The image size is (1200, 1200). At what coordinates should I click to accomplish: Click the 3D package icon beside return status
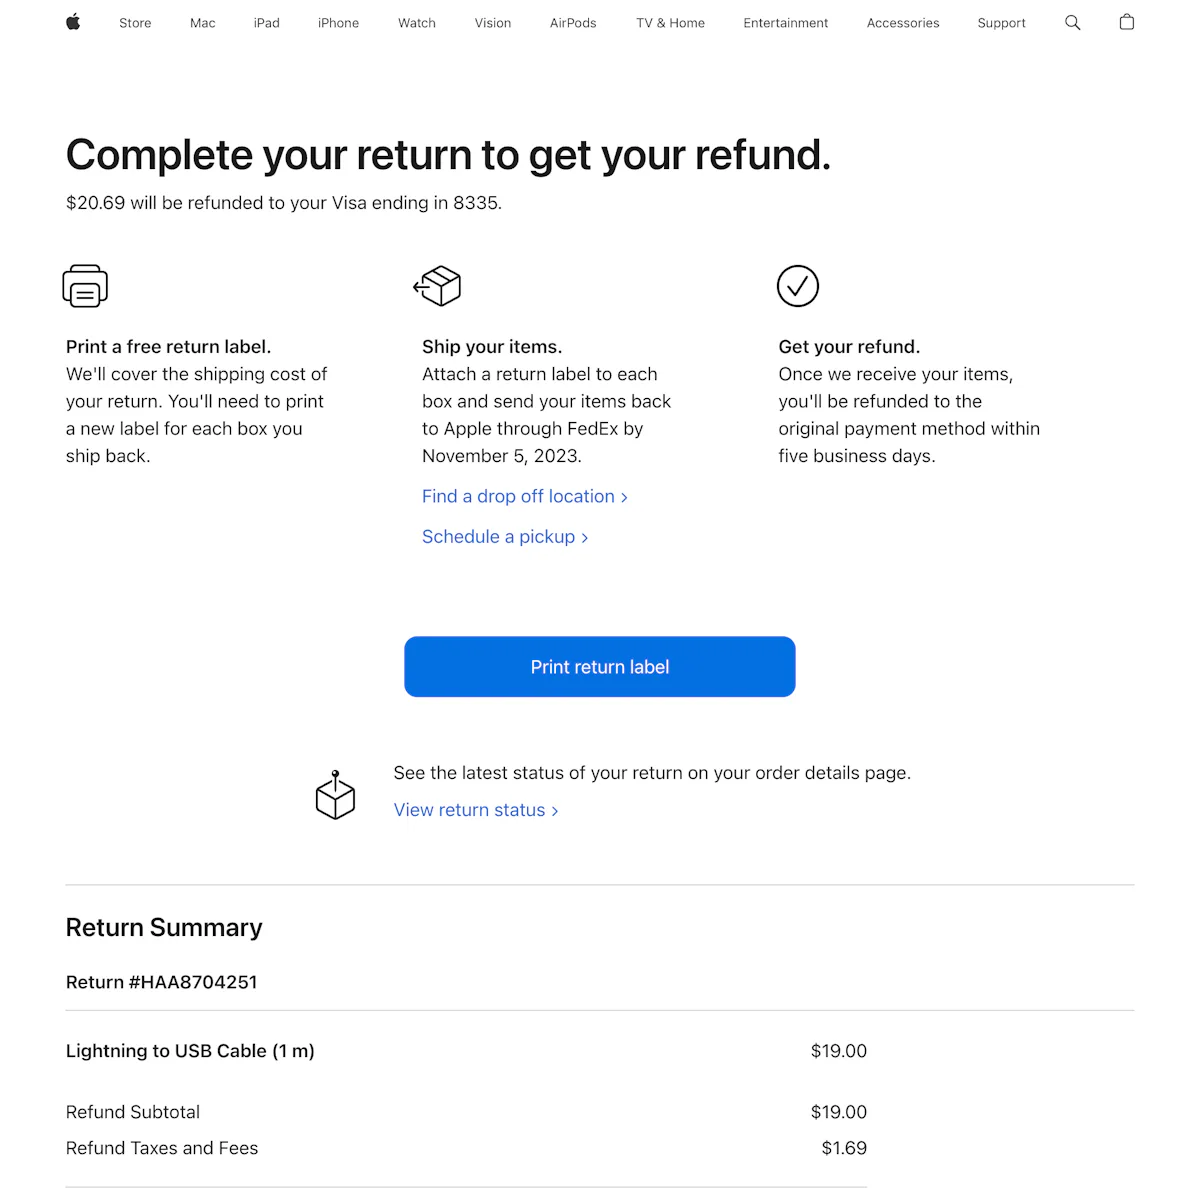point(335,795)
